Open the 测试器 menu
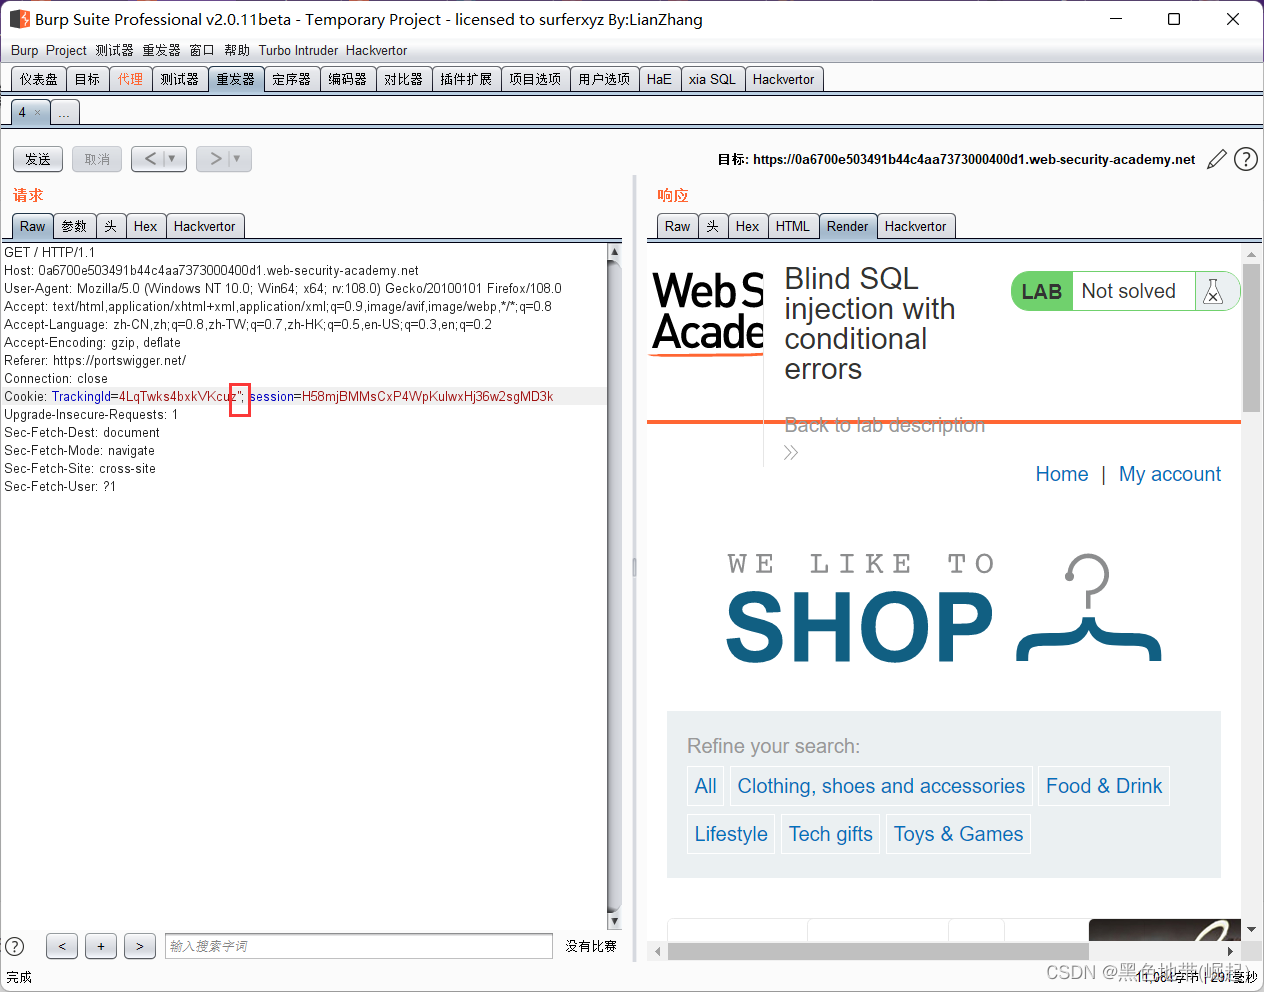1264x992 pixels. pos(114,50)
